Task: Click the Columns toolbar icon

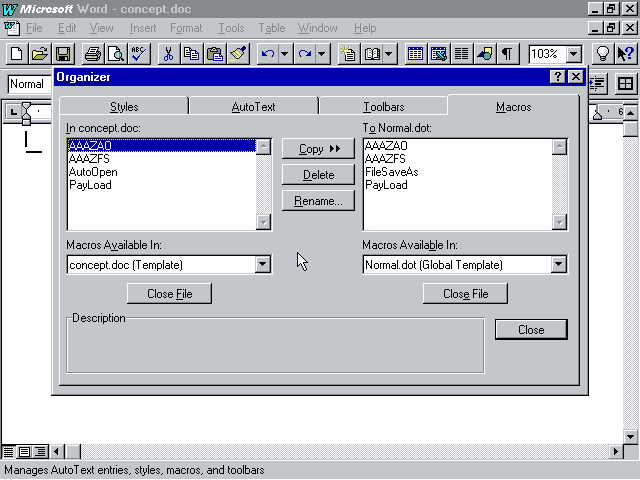Action: pyautogui.click(x=461, y=53)
